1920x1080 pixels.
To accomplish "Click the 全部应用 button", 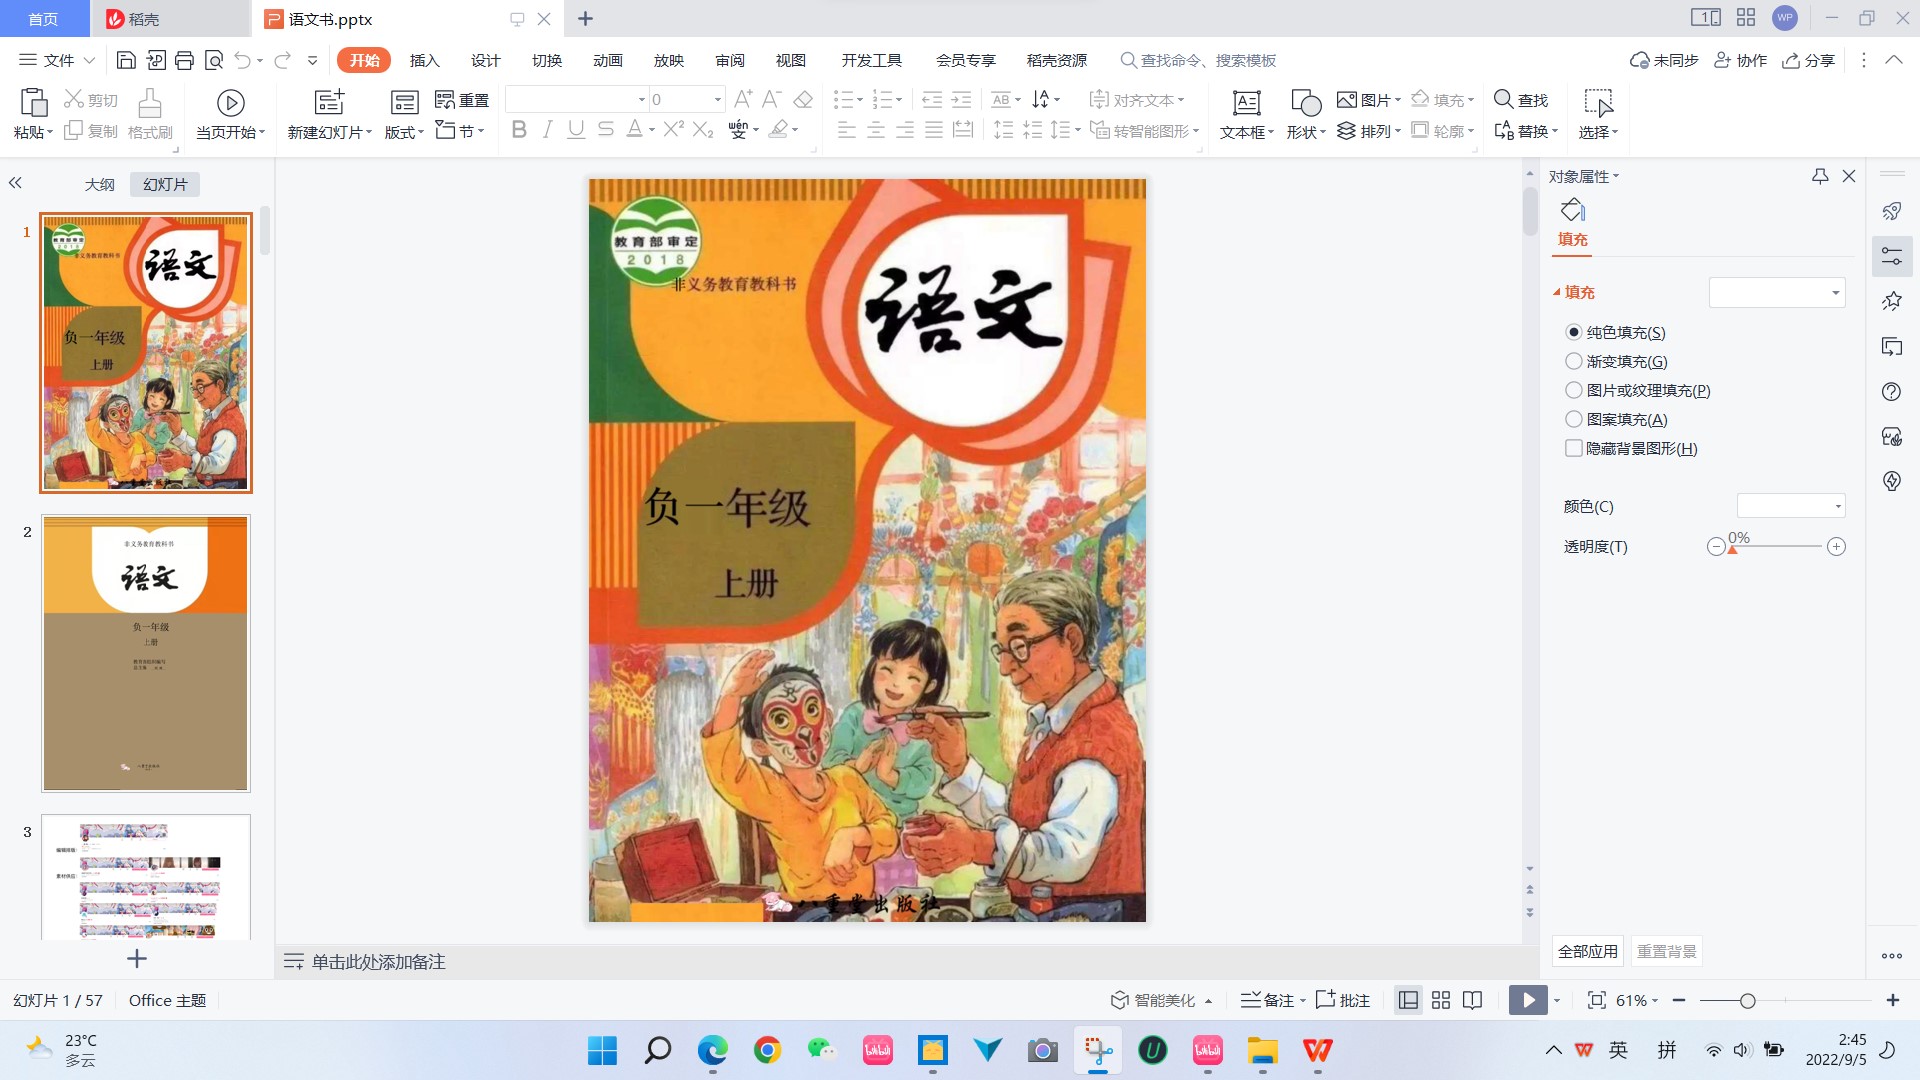I will tap(1587, 951).
